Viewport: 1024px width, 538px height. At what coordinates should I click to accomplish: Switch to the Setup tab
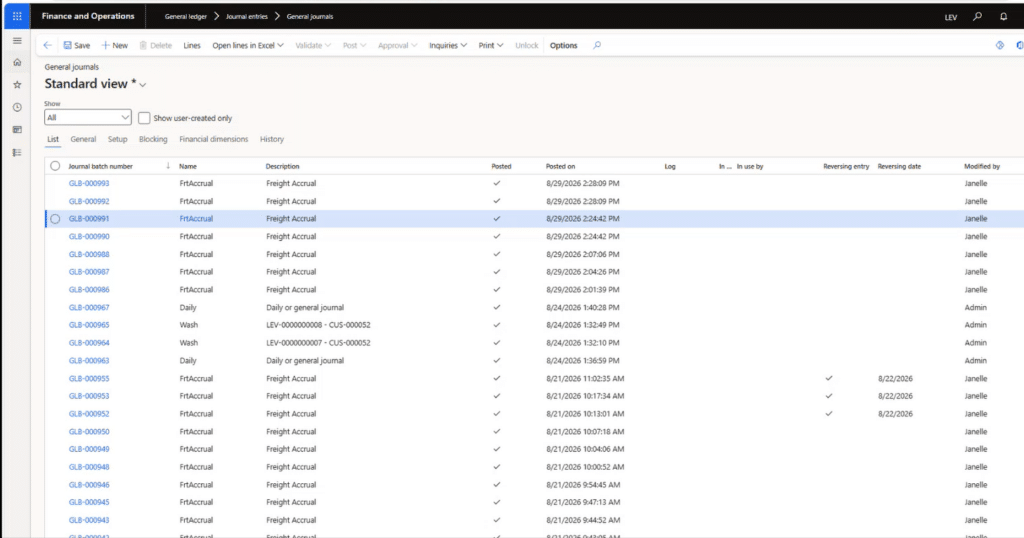[x=118, y=139]
